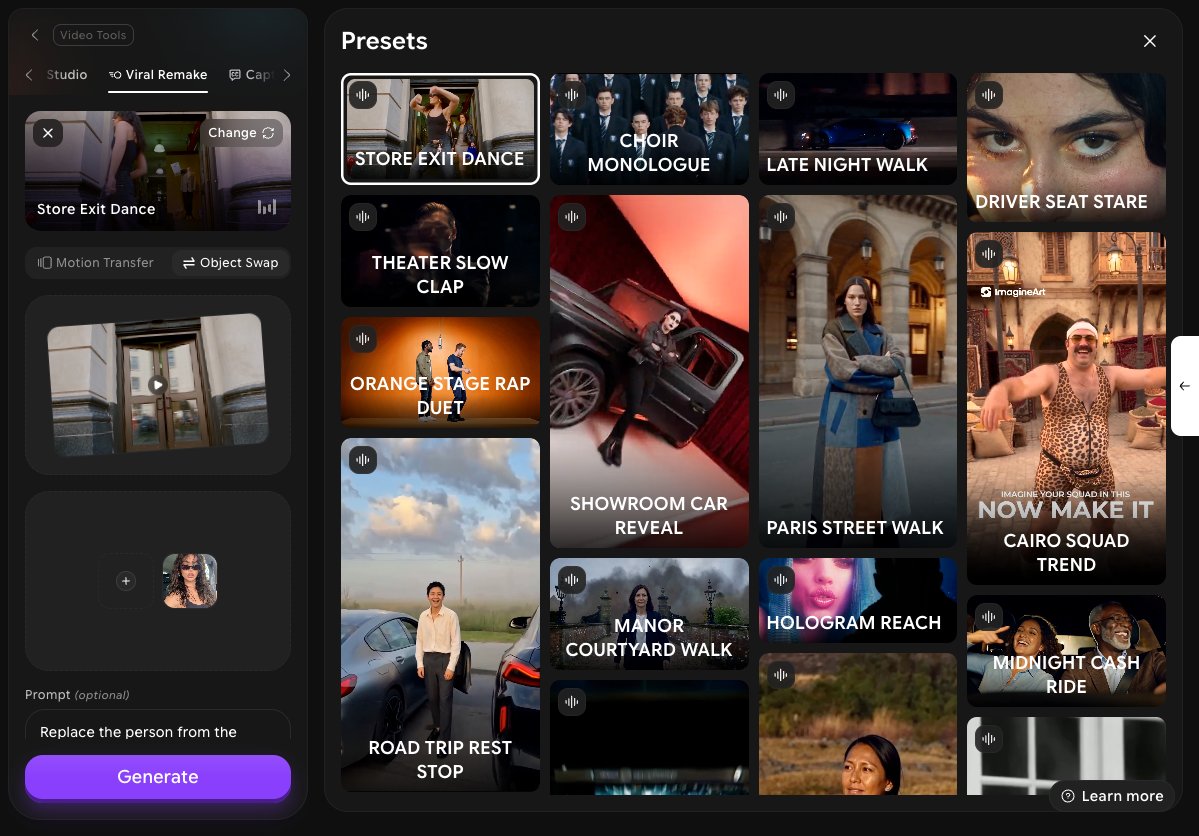Open the Showroom Car Reveal preset
This screenshot has width=1199, height=836.
tap(649, 372)
